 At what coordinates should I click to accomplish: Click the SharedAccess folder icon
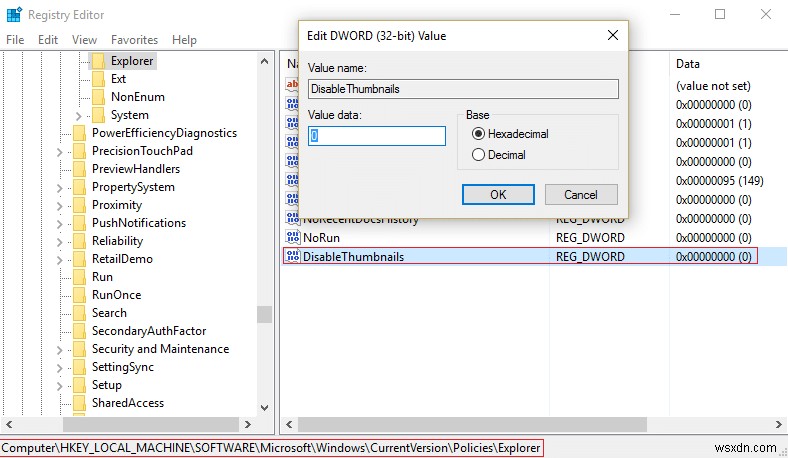coord(79,403)
